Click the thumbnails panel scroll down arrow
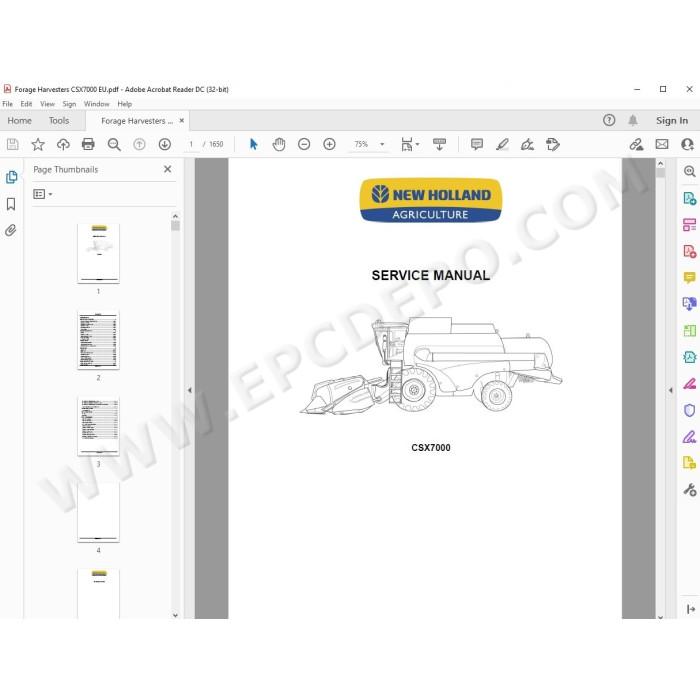The height and width of the screenshot is (700, 700). coord(175,615)
